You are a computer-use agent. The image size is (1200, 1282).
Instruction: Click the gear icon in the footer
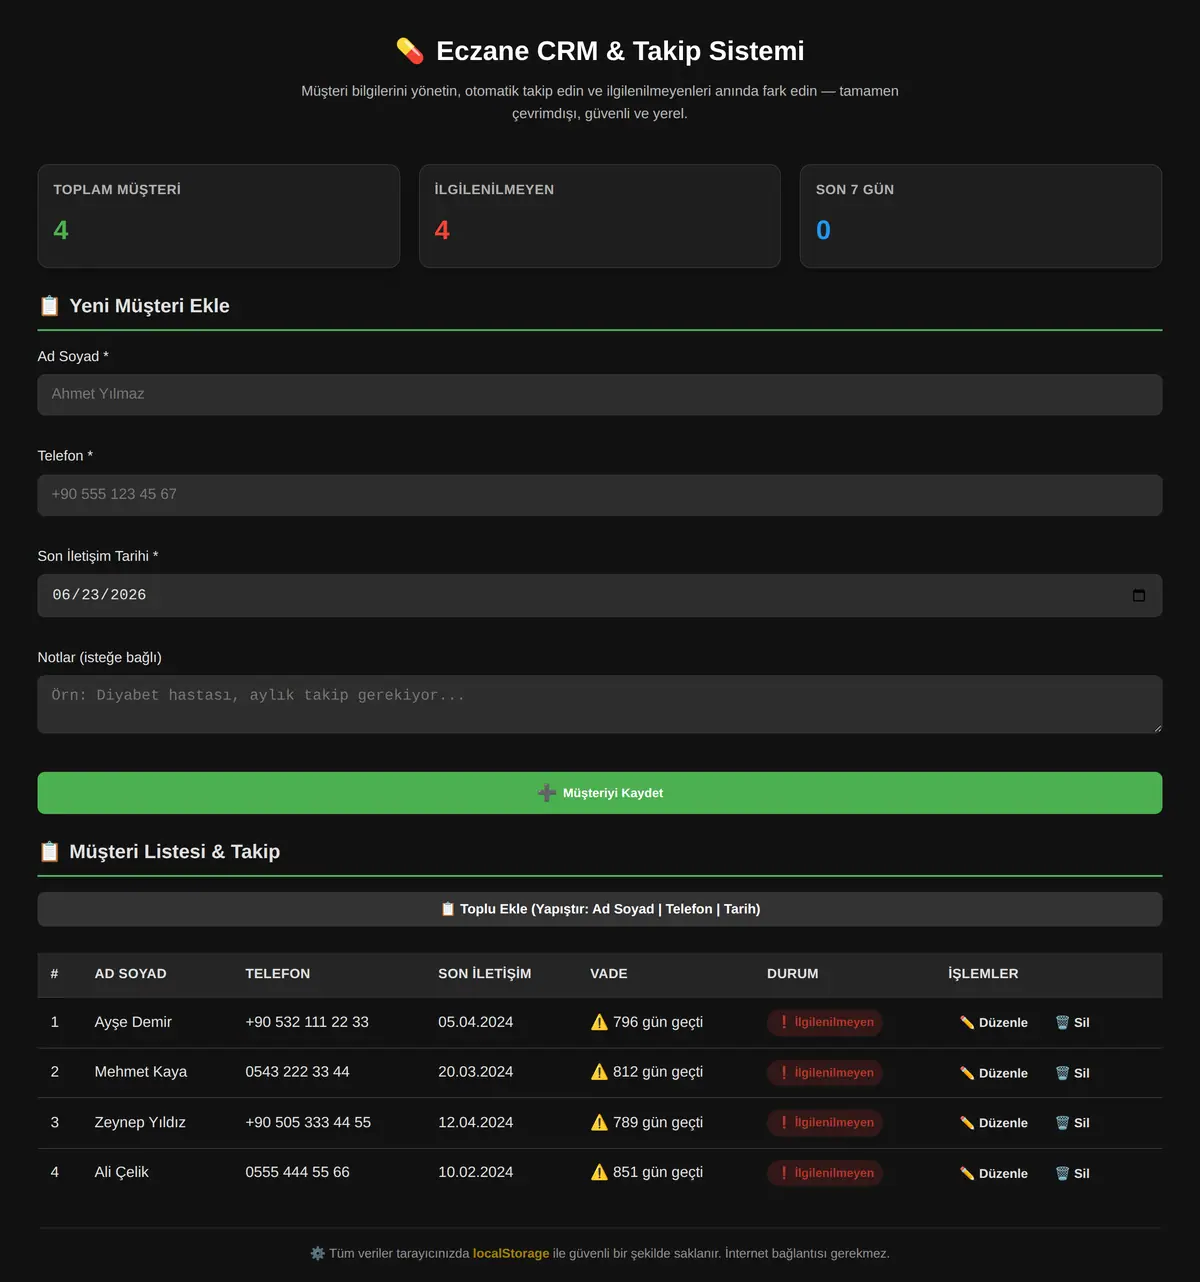click(x=318, y=1253)
